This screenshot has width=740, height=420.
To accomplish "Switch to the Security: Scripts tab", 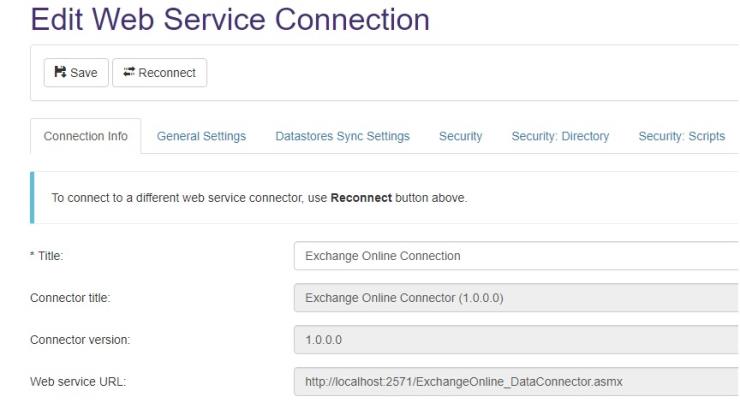I will (x=681, y=137).
